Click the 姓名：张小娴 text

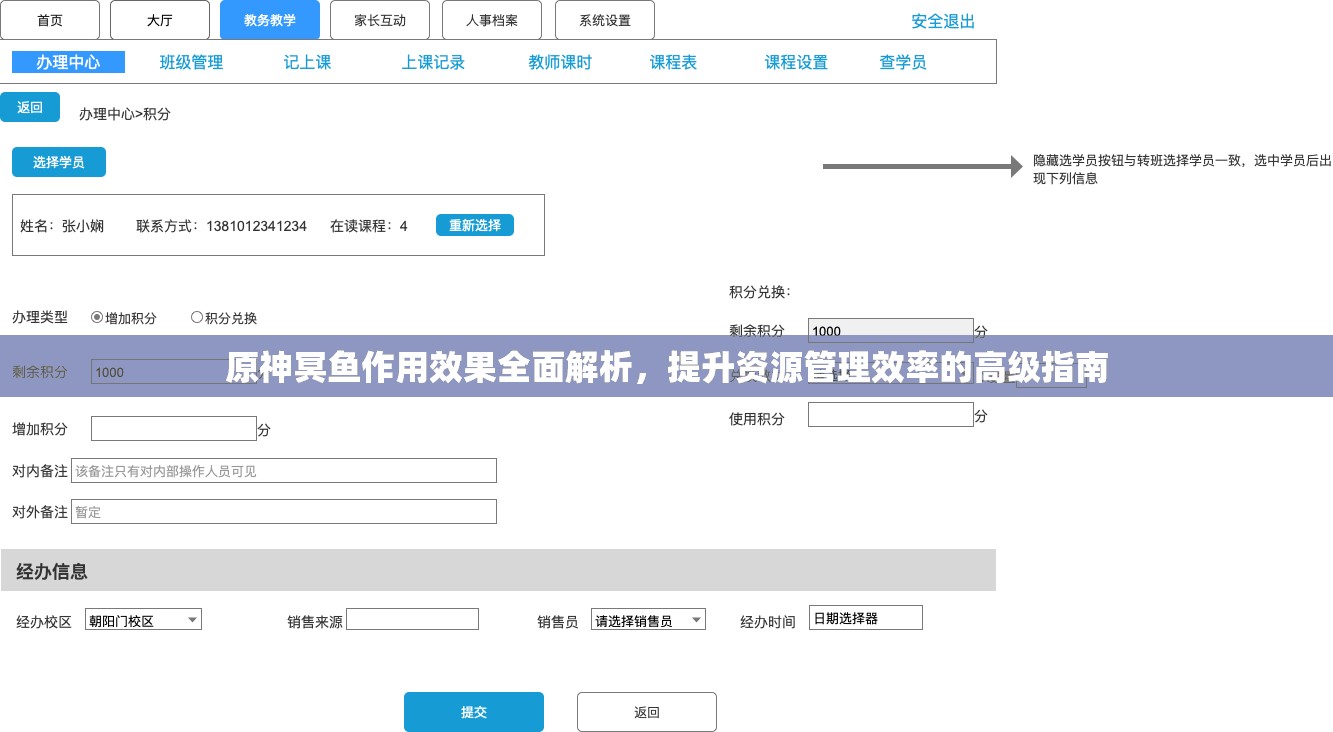(x=62, y=226)
